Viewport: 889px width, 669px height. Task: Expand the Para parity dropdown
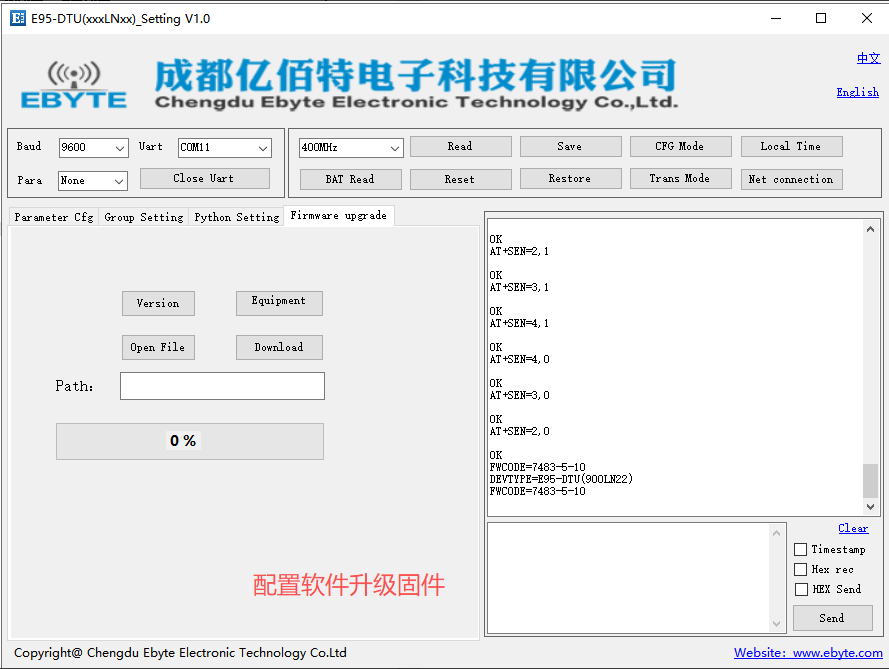(92, 181)
